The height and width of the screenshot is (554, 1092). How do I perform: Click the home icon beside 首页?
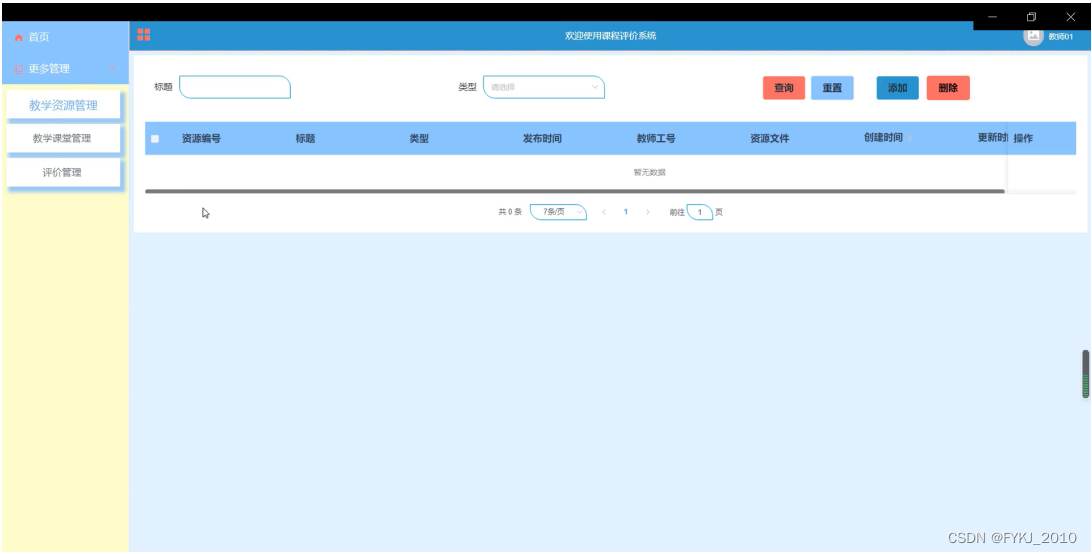click(x=19, y=38)
